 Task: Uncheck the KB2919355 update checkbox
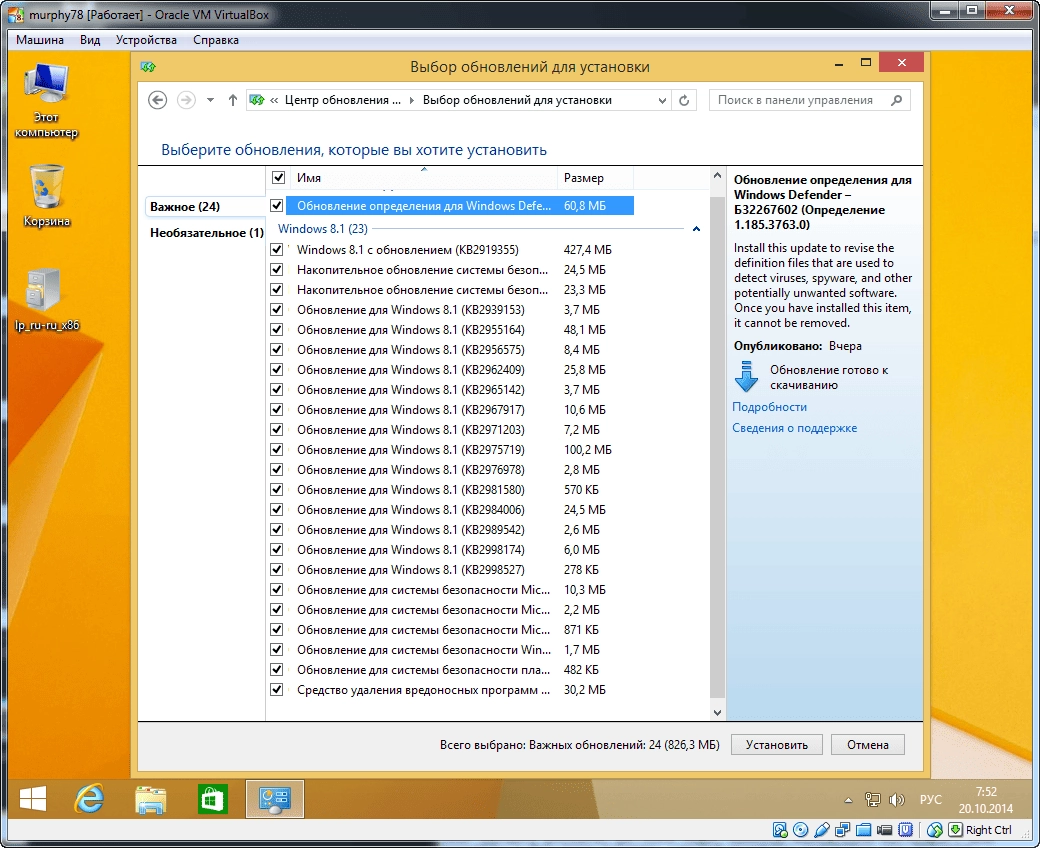(277, 250)
